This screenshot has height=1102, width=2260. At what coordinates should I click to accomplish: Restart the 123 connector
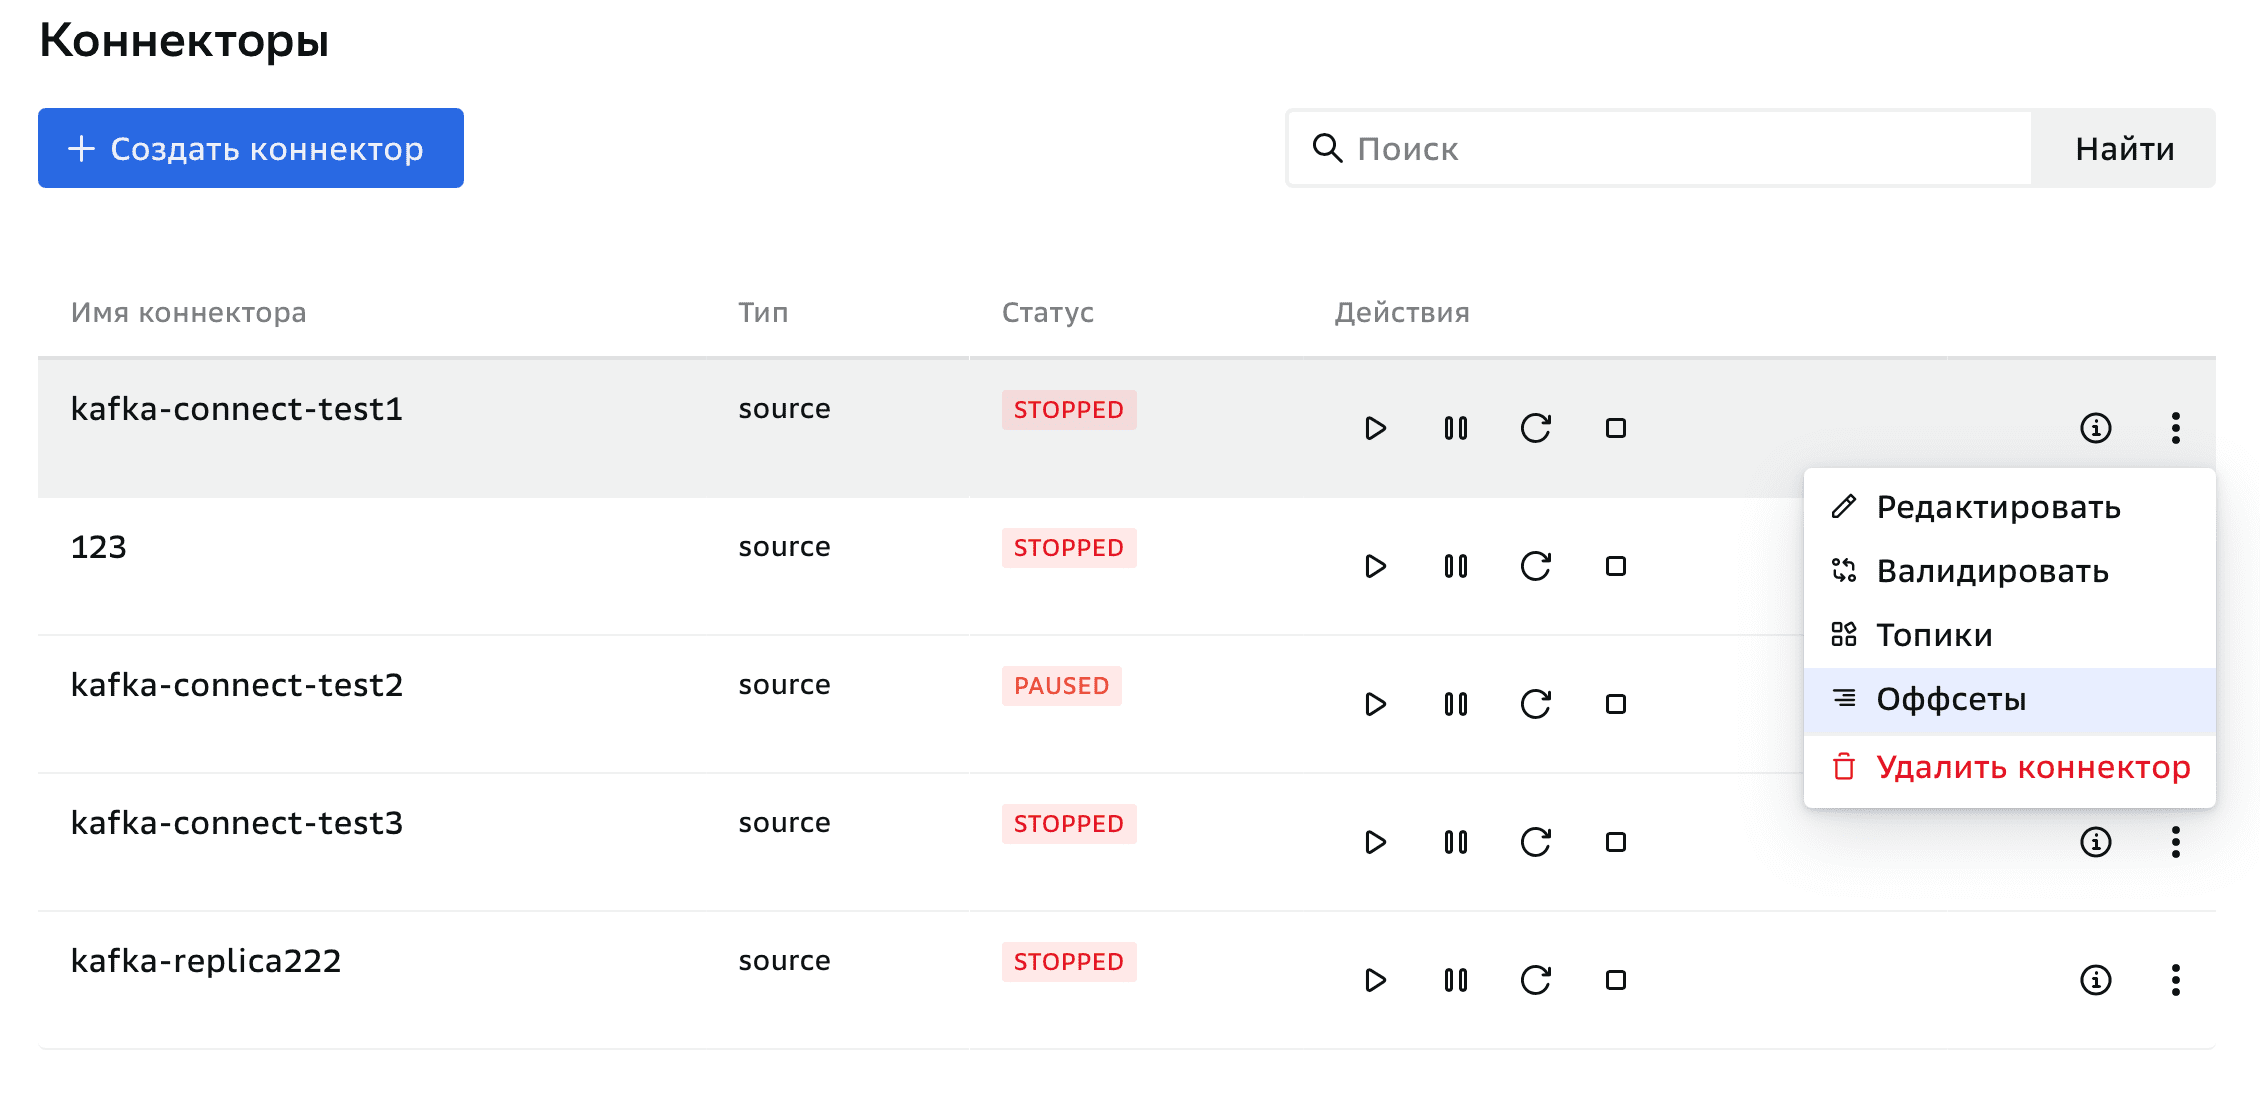click(x=1535, y=566)
